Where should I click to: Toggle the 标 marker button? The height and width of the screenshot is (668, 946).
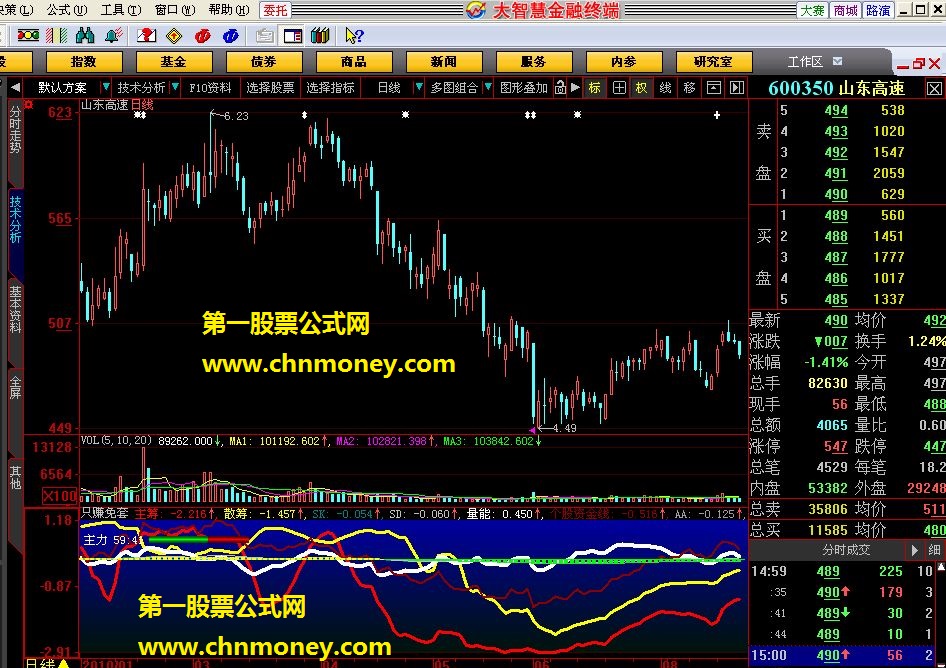[595, 88]
